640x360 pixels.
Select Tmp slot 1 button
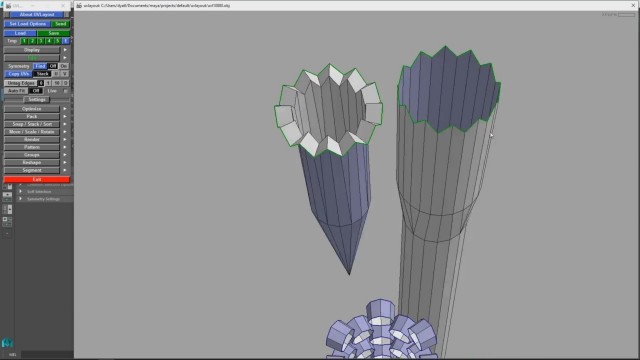click(x=24, y=41)
